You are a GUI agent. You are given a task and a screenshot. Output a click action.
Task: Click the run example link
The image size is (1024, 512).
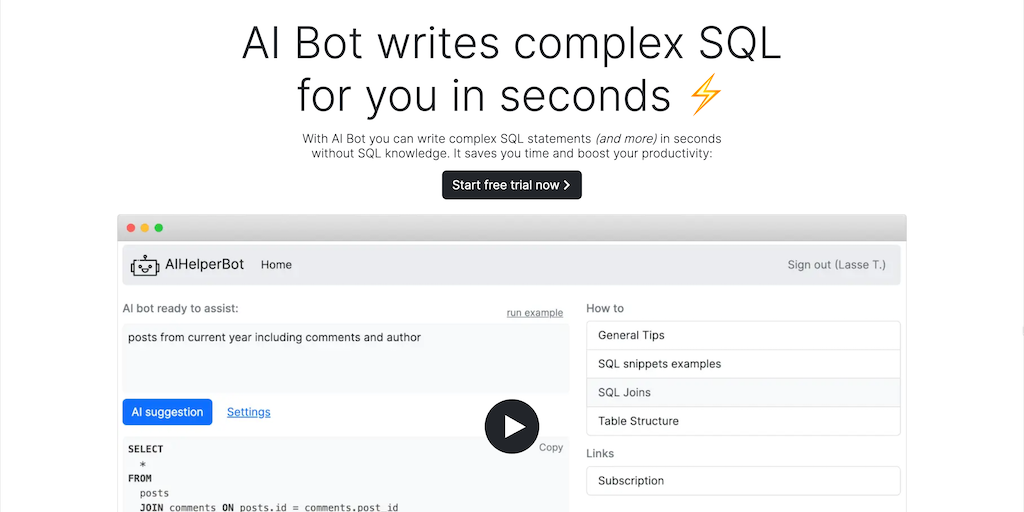tap(534, 313)
